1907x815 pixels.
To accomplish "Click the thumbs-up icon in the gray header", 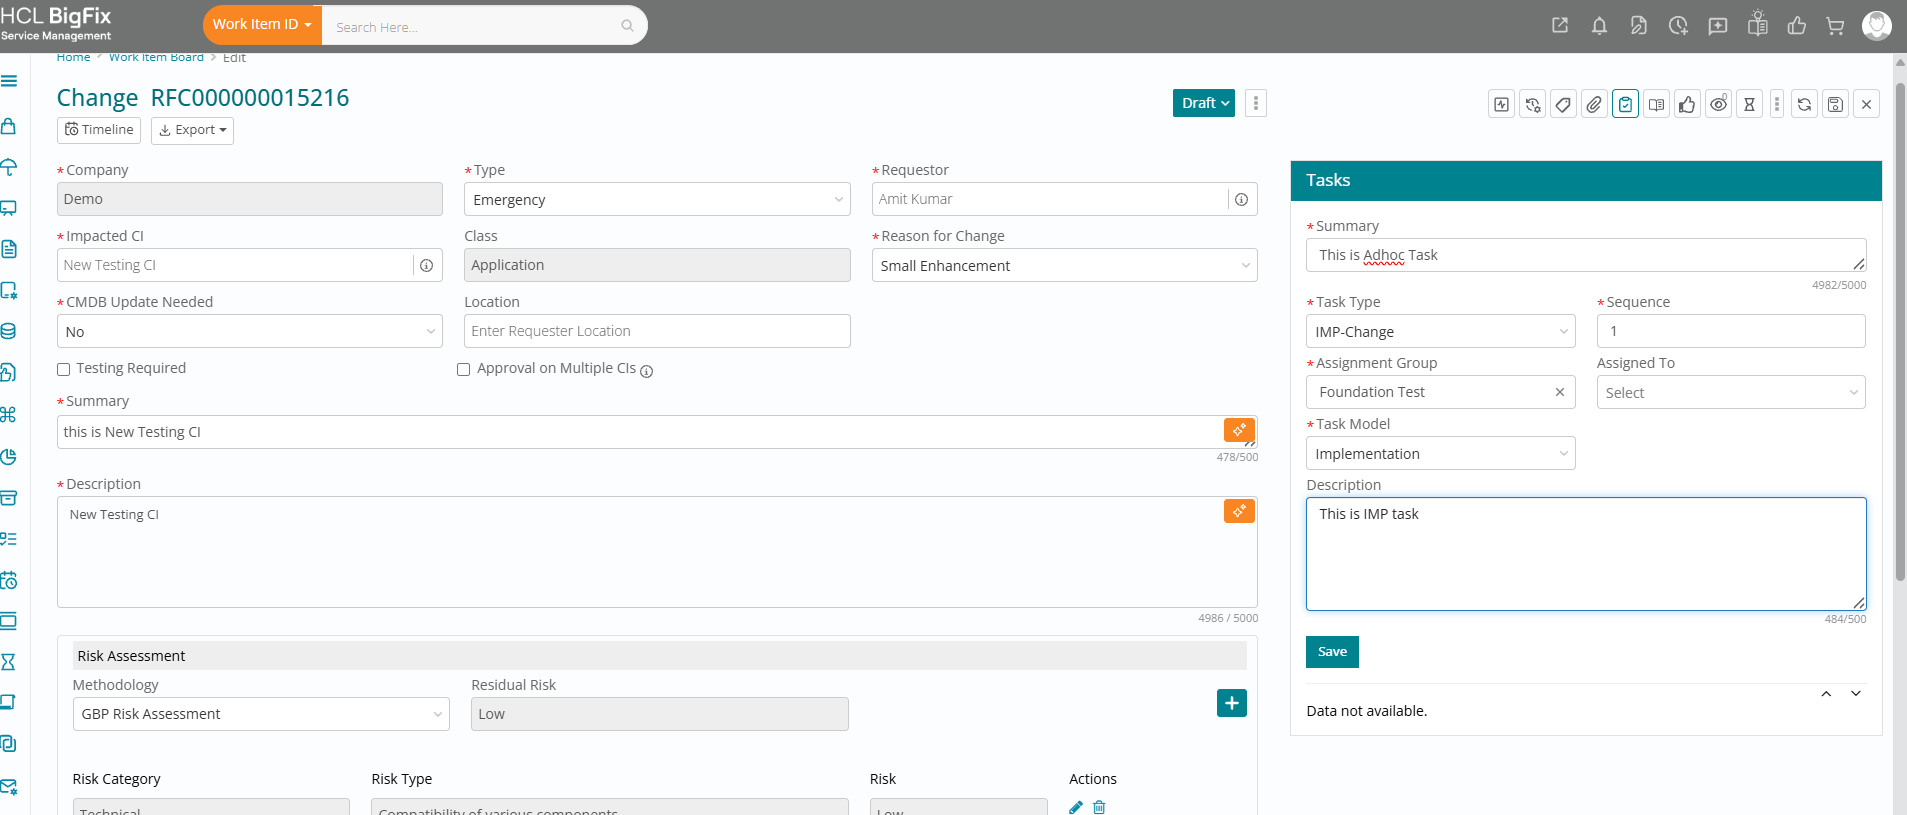I will 1796,26.
